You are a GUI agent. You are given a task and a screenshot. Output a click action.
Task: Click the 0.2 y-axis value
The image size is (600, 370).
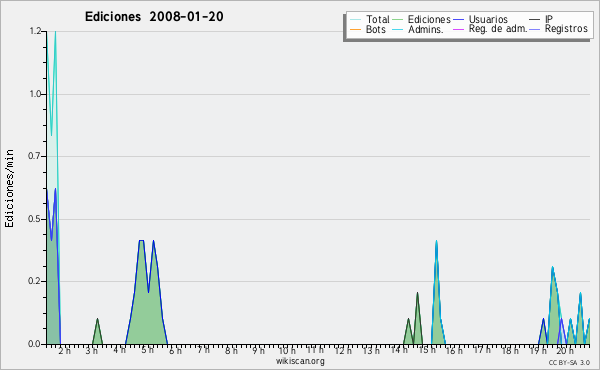point(35,281)
